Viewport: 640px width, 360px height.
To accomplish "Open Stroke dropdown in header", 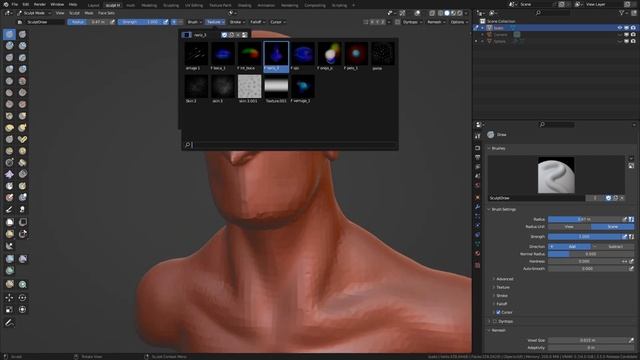I will tap(237, 22).
